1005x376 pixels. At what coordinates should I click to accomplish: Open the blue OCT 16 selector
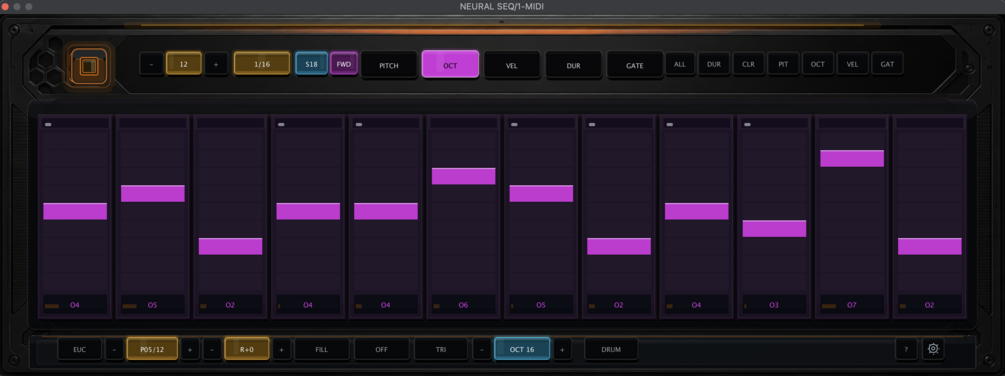point(522,349)
